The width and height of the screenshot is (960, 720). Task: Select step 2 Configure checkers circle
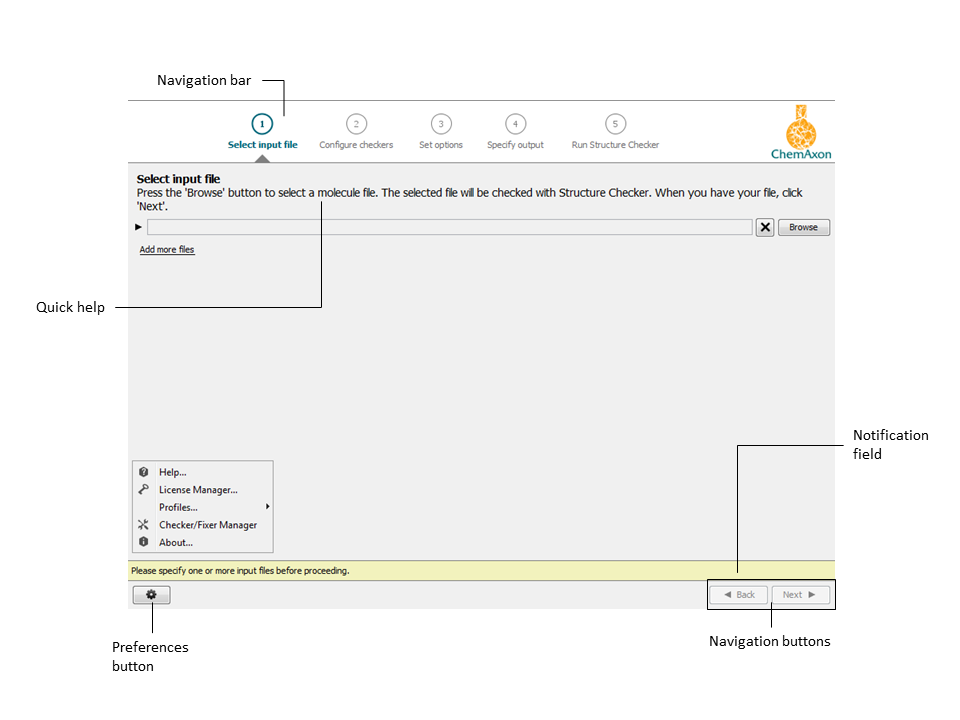pyautogui.click(x=355, y=123)
